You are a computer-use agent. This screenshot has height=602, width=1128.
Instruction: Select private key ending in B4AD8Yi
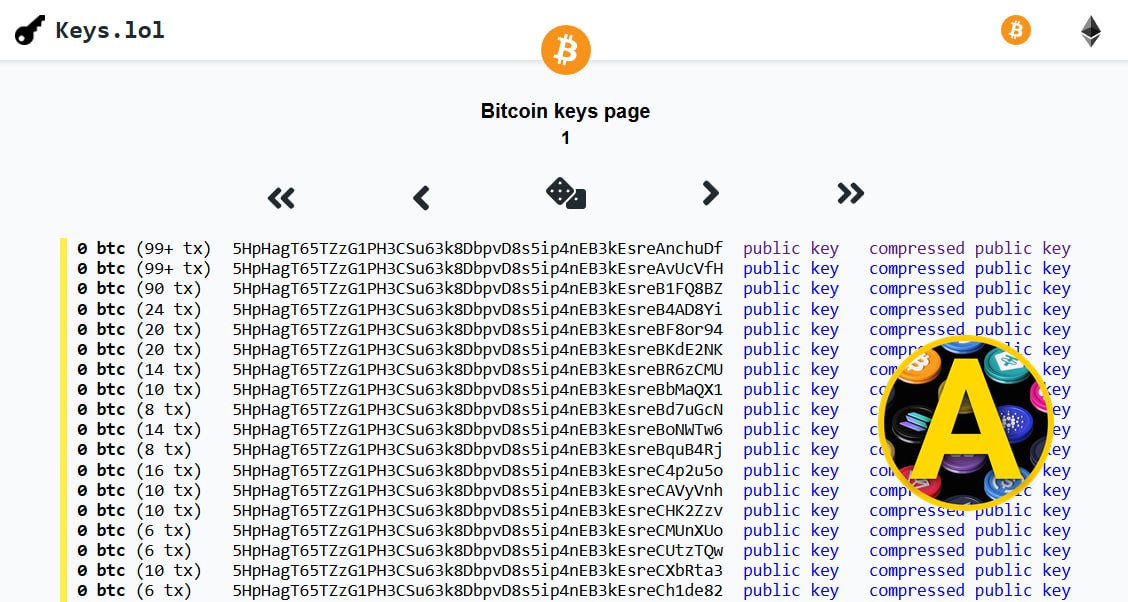coord(477,309)
